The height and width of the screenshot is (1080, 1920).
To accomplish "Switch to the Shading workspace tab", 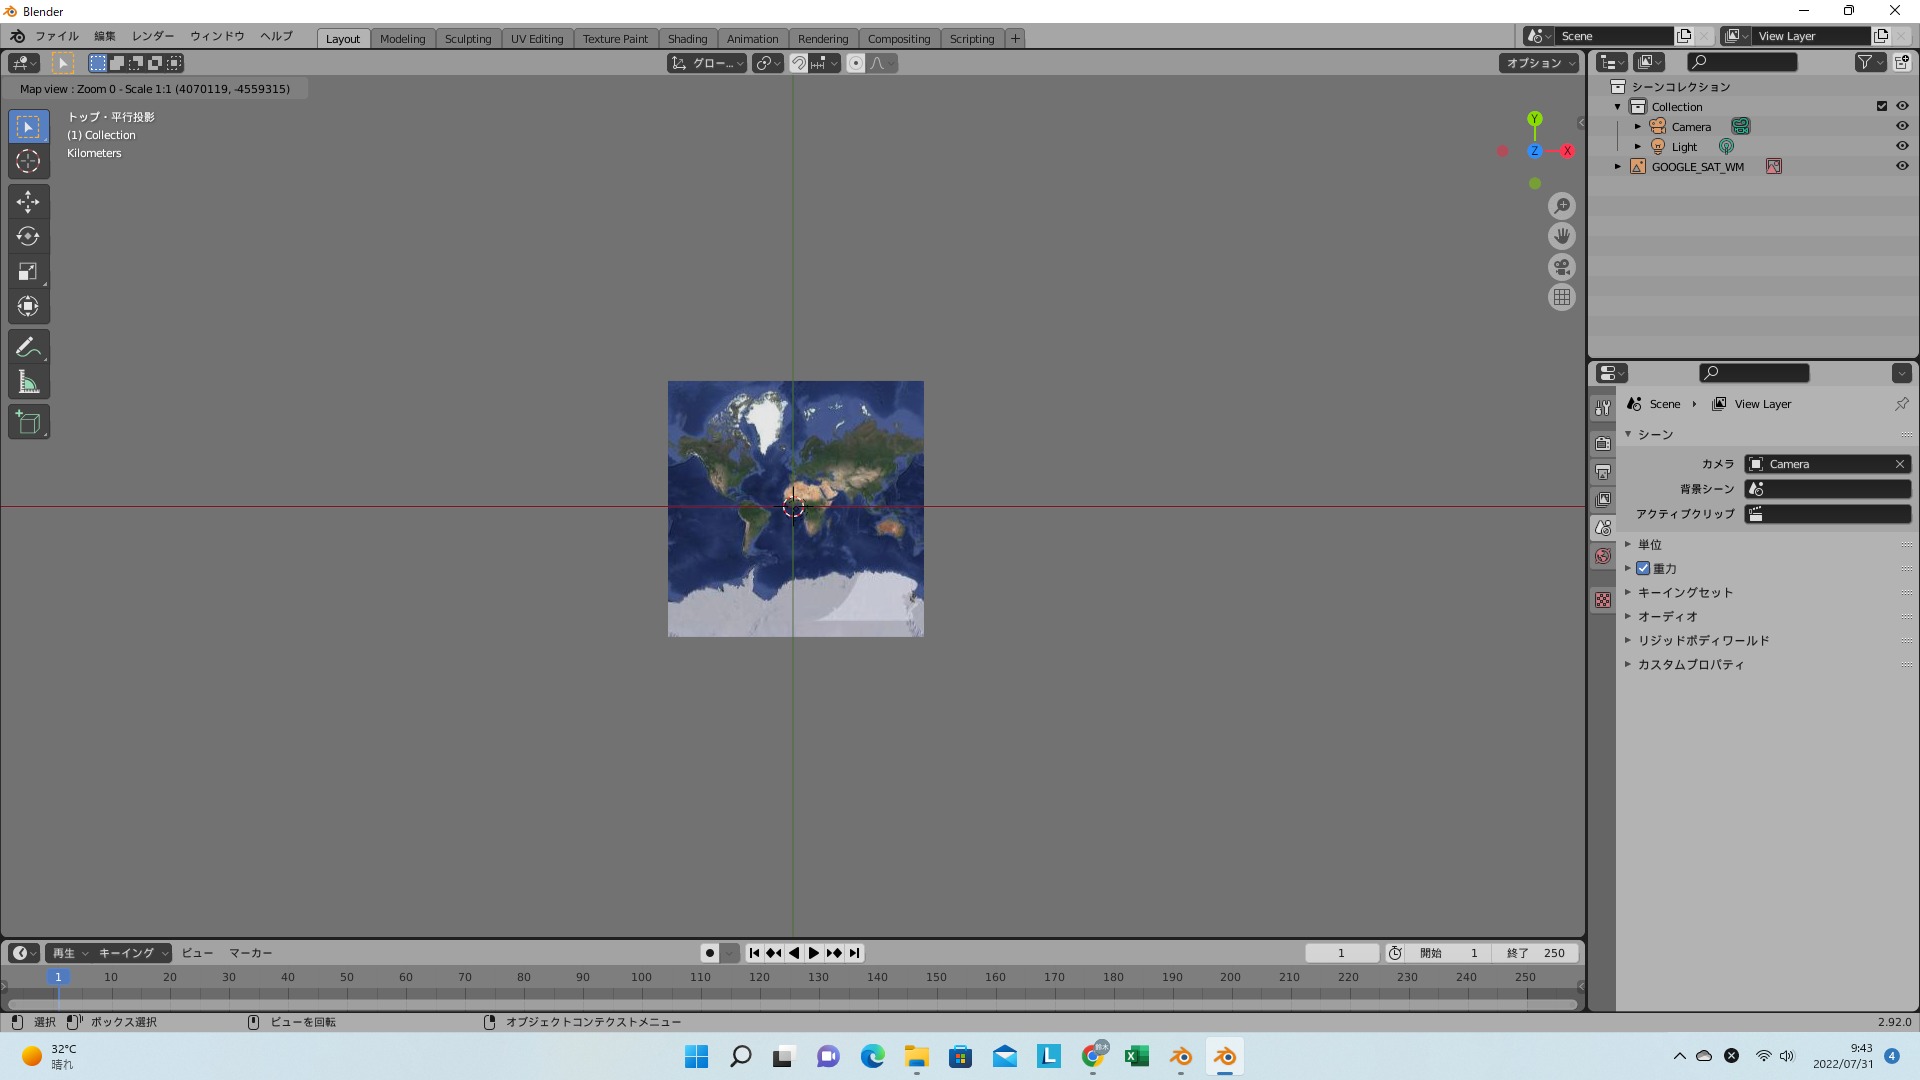I will click(687, 39).
